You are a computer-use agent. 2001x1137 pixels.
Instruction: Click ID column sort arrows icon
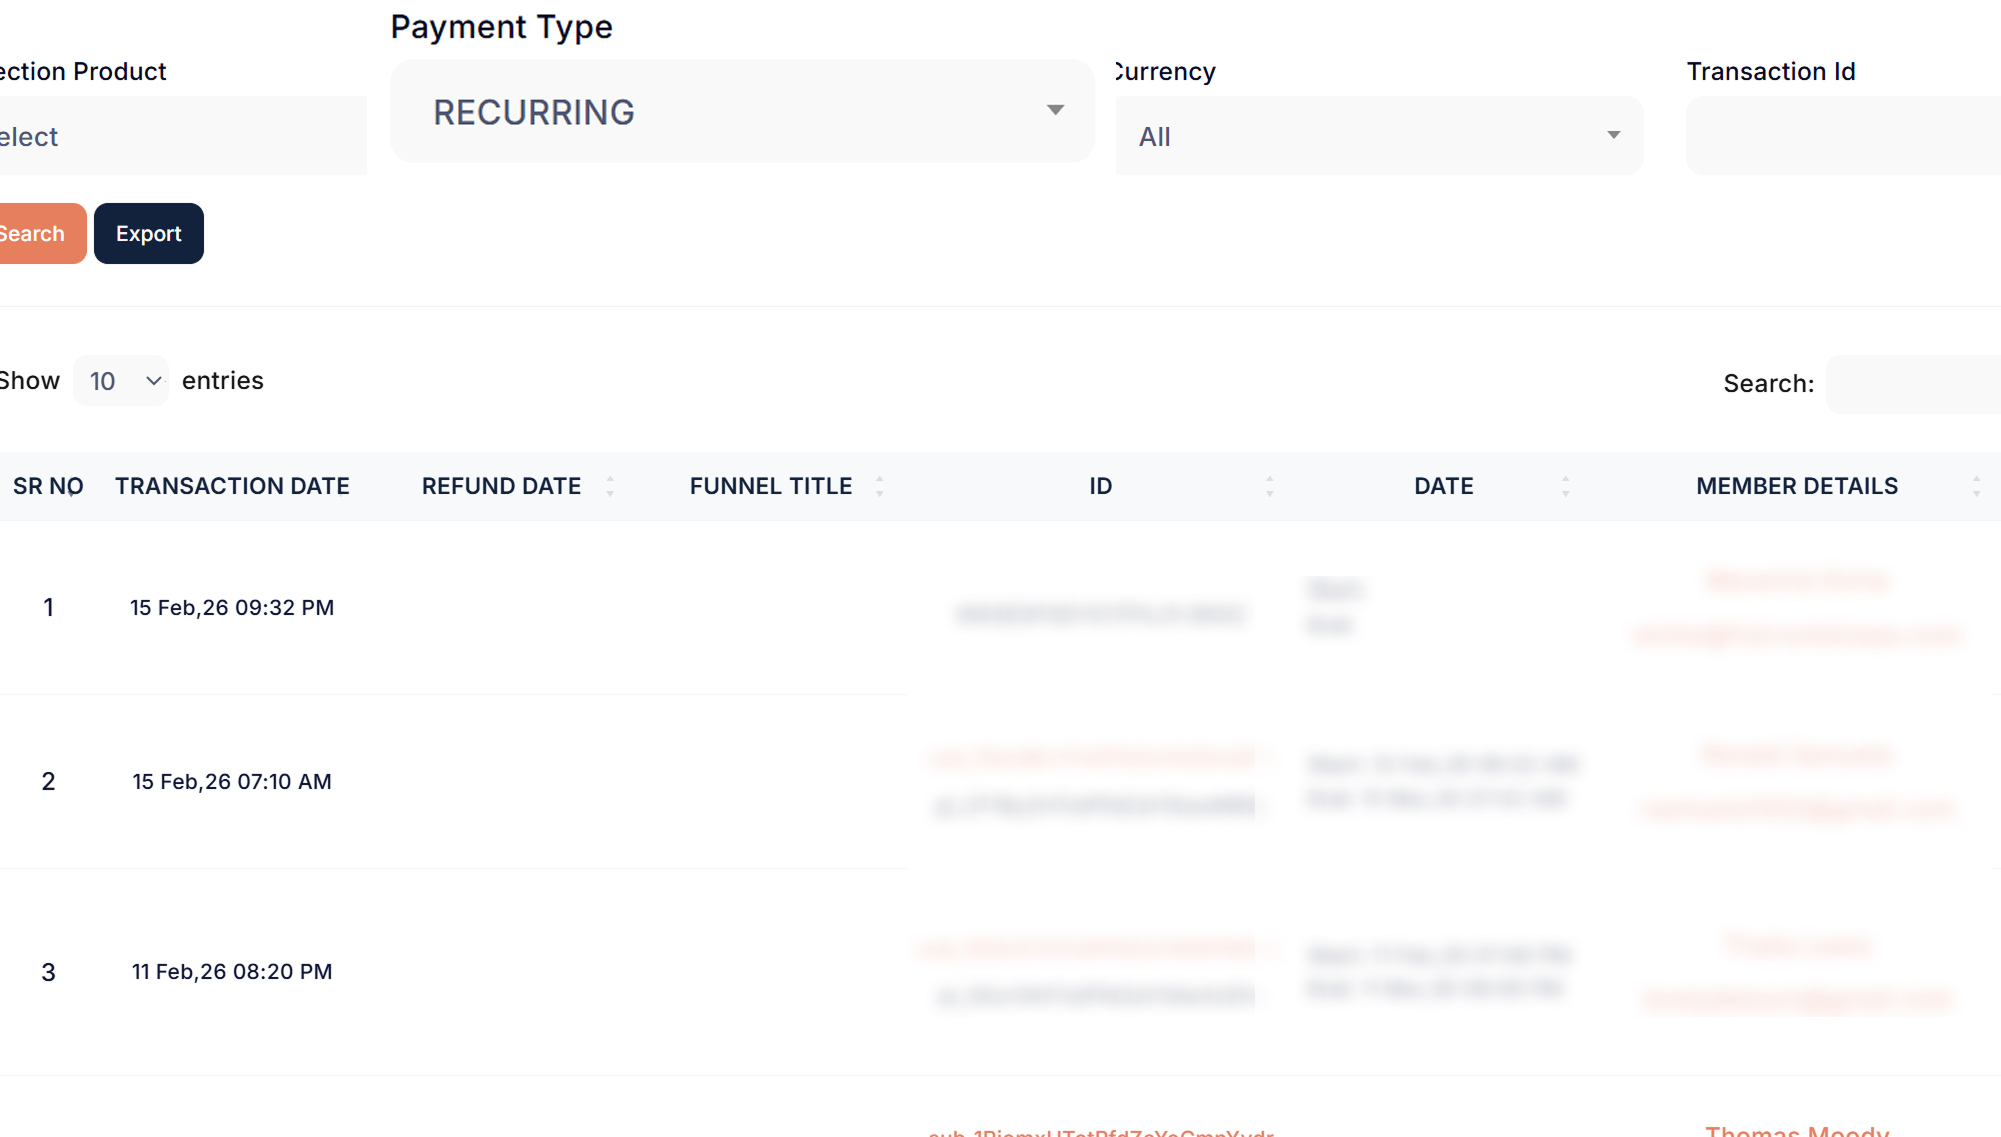[x=1269, y=486]
